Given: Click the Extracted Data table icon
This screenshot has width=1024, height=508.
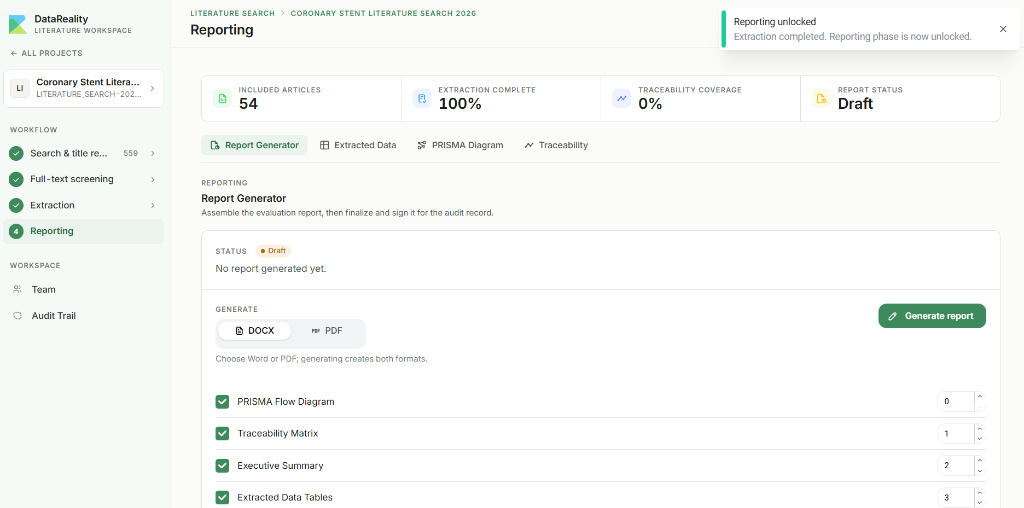Looking at the screenshot, I should (x=324, y=145).
